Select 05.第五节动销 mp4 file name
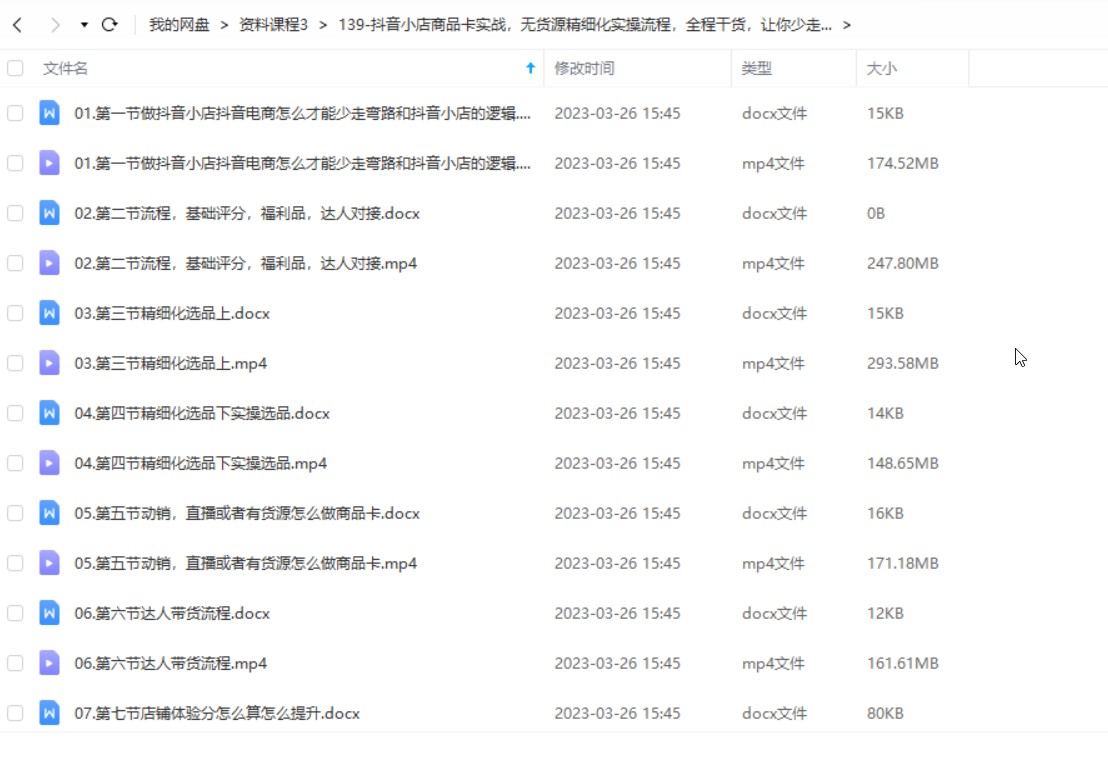The image size is (1108, 761). tap(246, 563)
